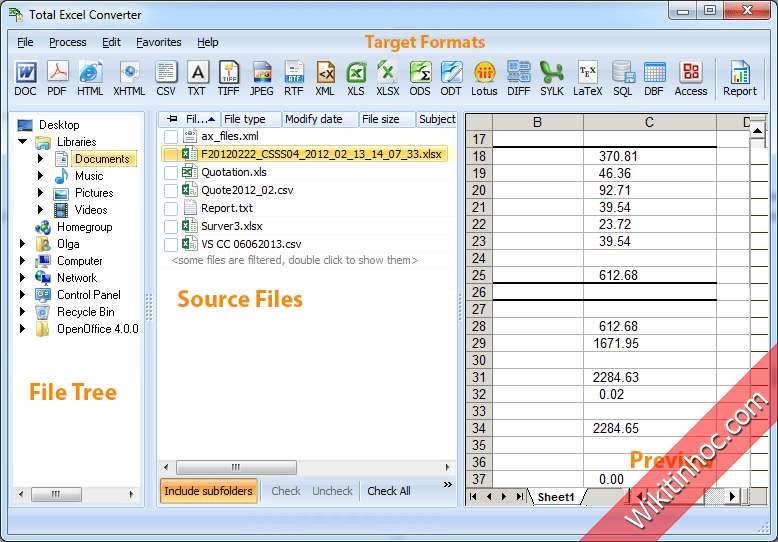The height and width of the screenshot is (542, 778).
Task: Tick the Surver3.xlsx checkbox
Action: click(x=171, y=226)
